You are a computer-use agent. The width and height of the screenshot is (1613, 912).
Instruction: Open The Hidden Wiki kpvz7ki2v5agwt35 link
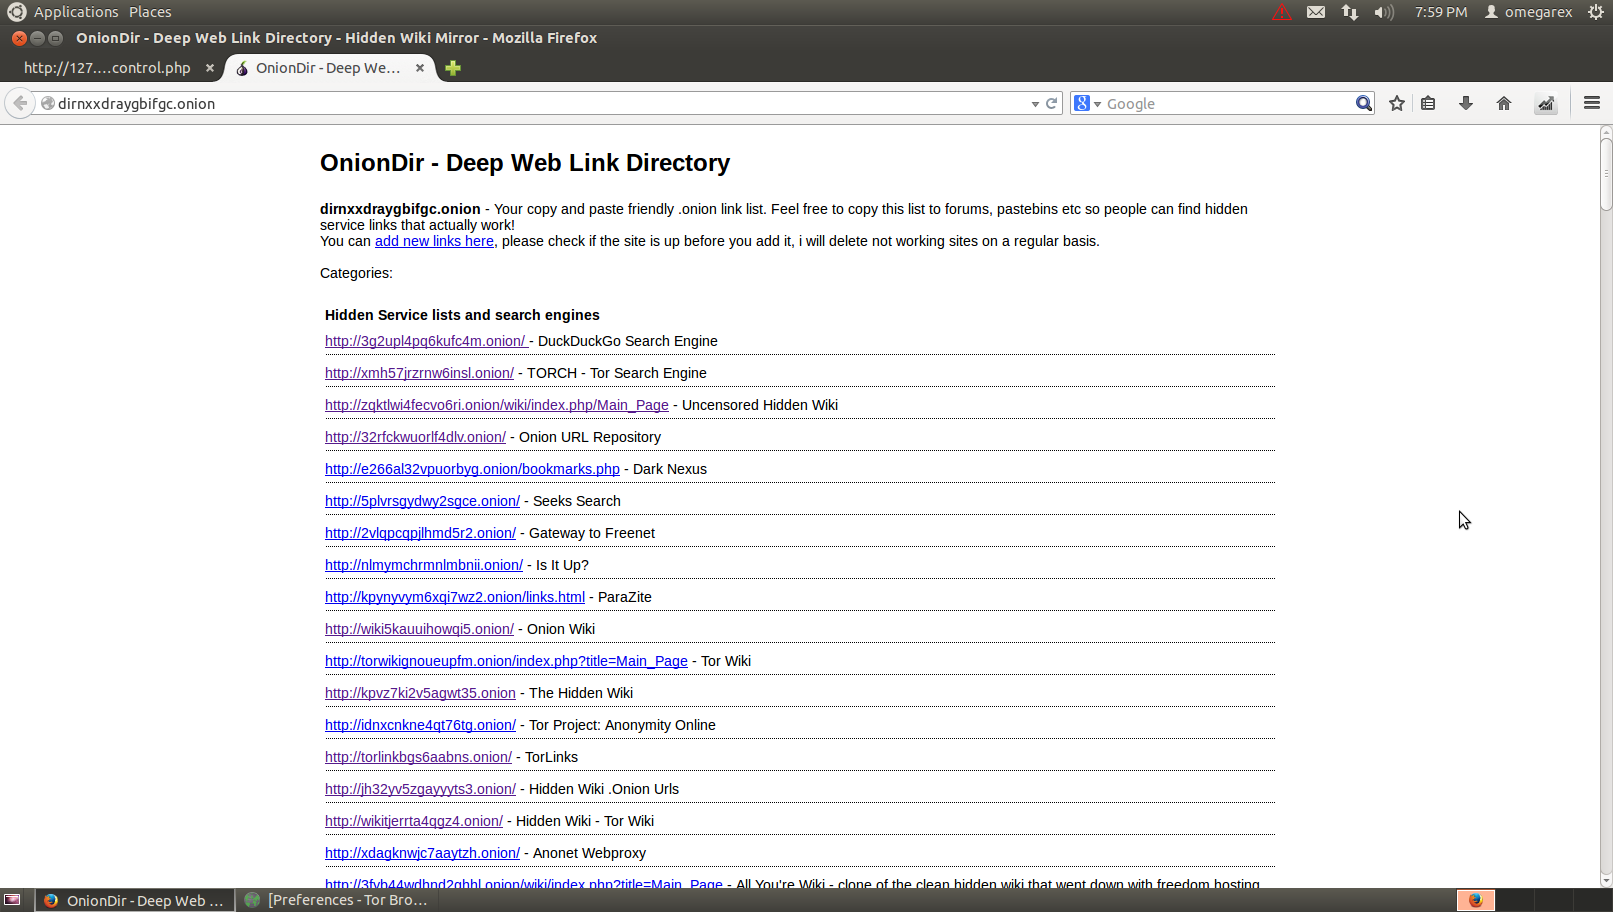coord(420,693)
